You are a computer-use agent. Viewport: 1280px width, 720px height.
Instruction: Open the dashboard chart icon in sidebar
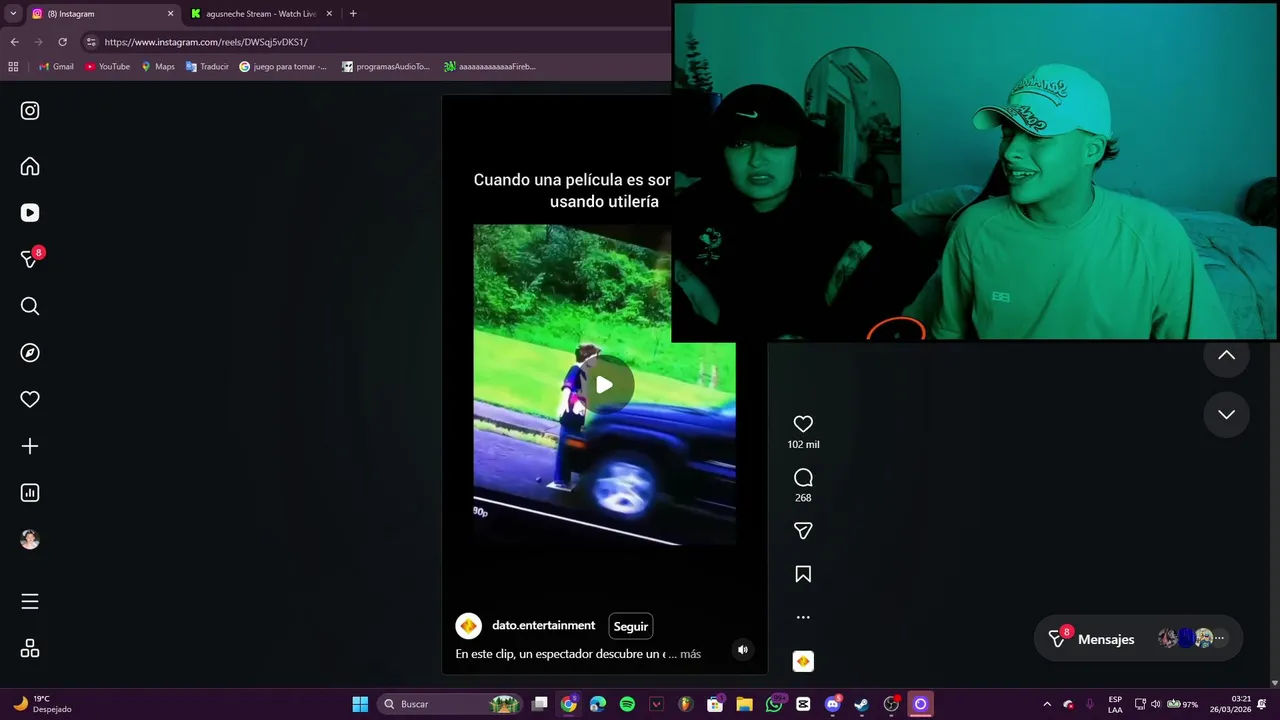coord(30,493)
